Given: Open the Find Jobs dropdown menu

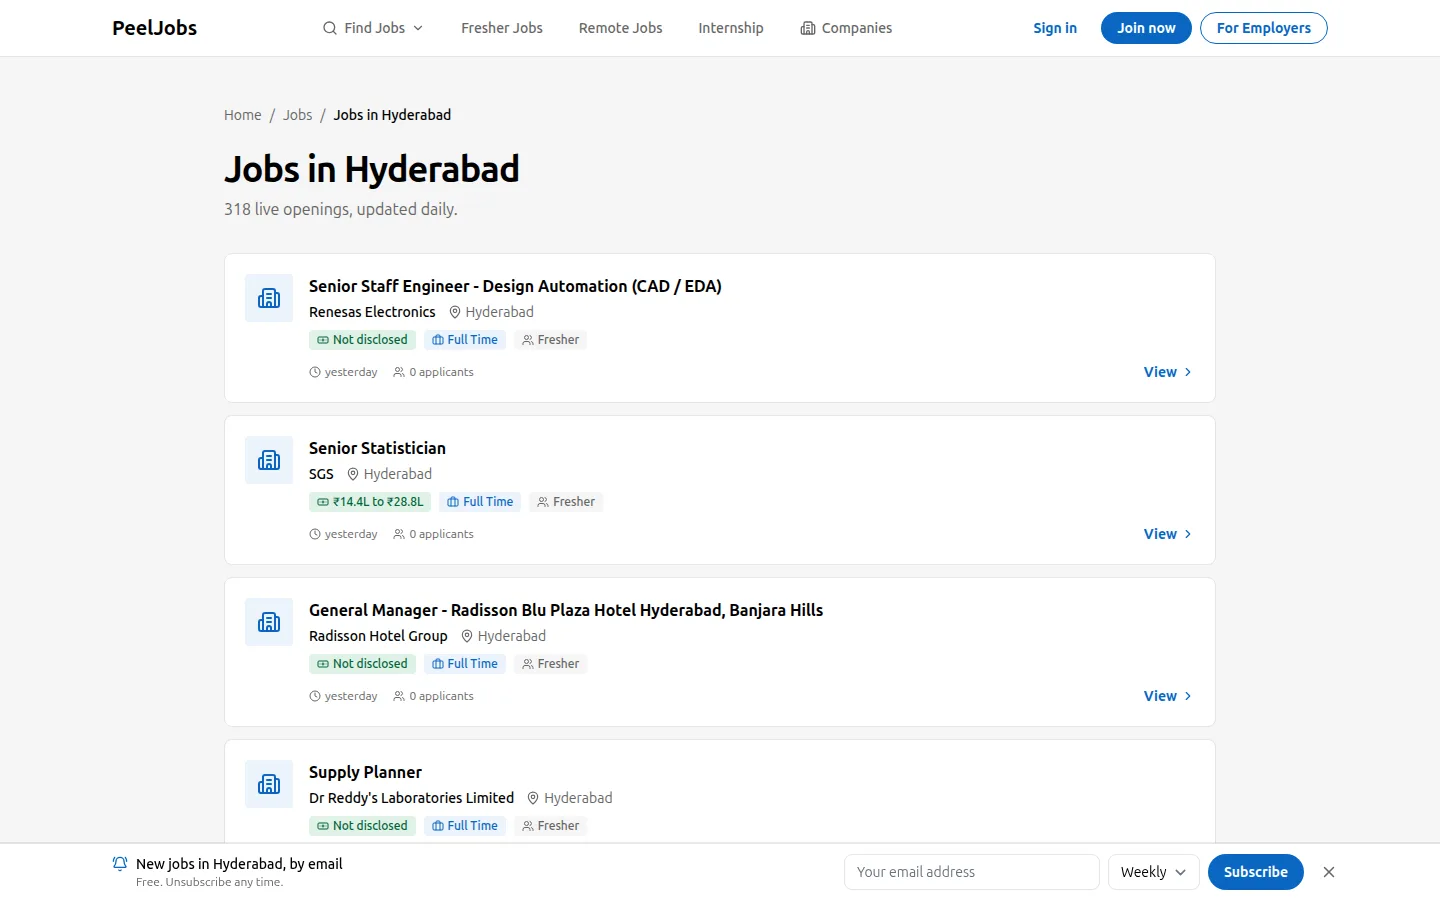Looking at the screenshot, I should 373,28.
